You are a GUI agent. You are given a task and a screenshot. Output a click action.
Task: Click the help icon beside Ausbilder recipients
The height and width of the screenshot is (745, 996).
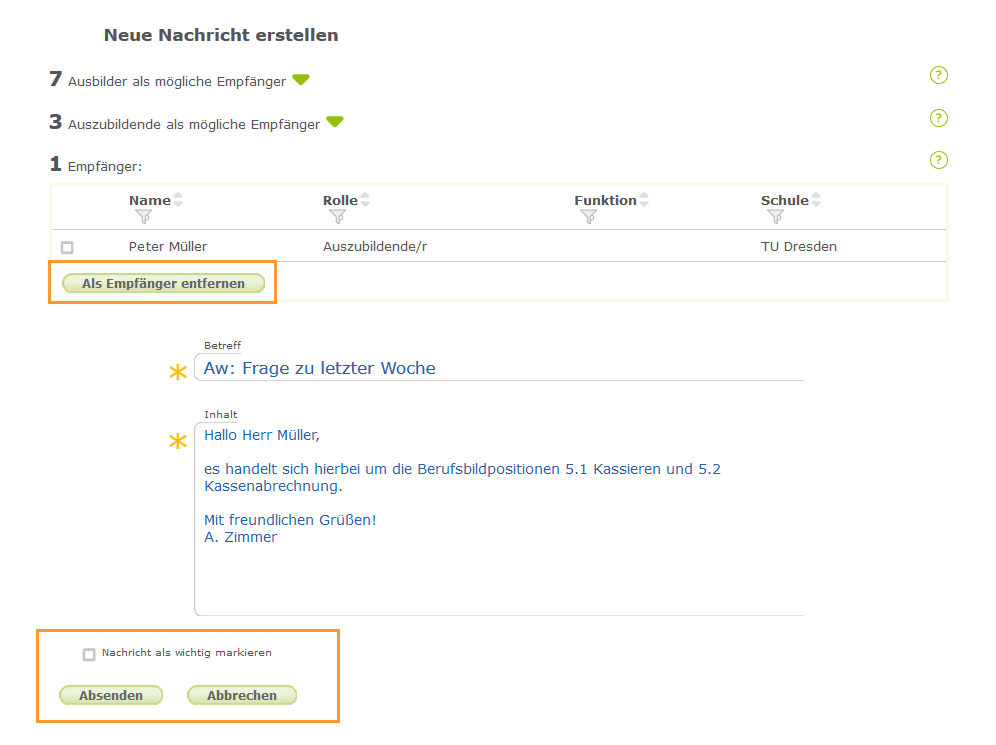click(938, 74)
